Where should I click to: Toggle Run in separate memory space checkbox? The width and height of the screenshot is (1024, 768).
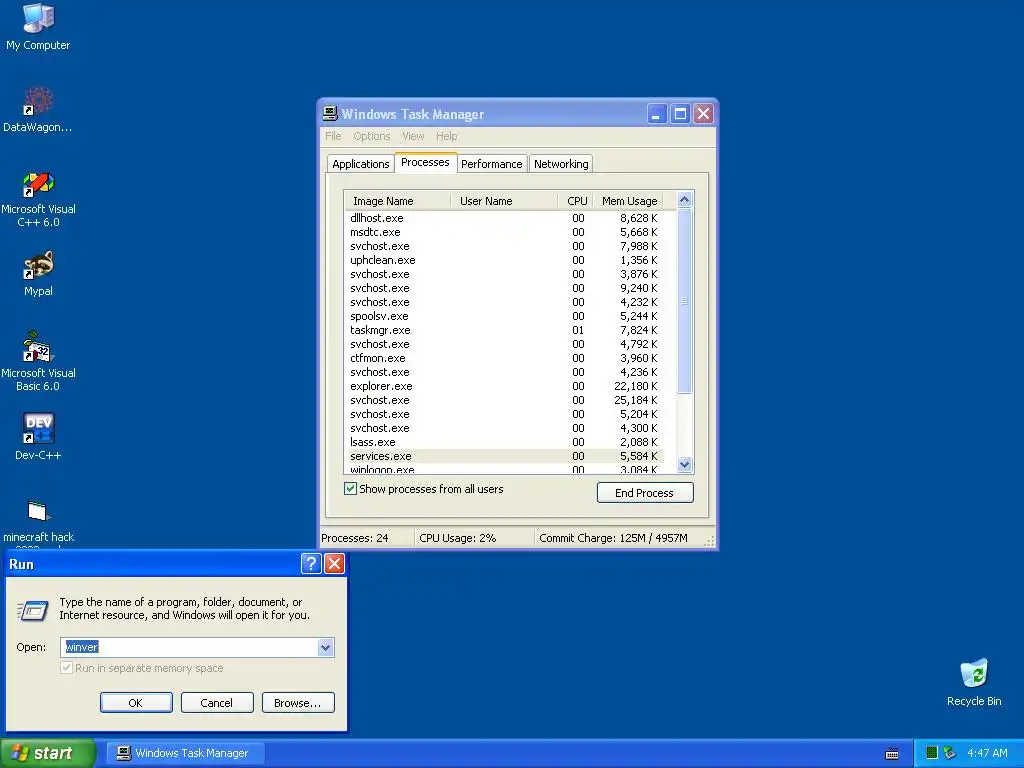66,667
